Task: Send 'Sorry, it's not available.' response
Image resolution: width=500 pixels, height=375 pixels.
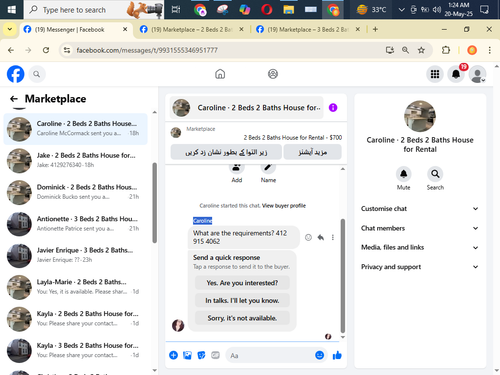Action: (242, 318)
